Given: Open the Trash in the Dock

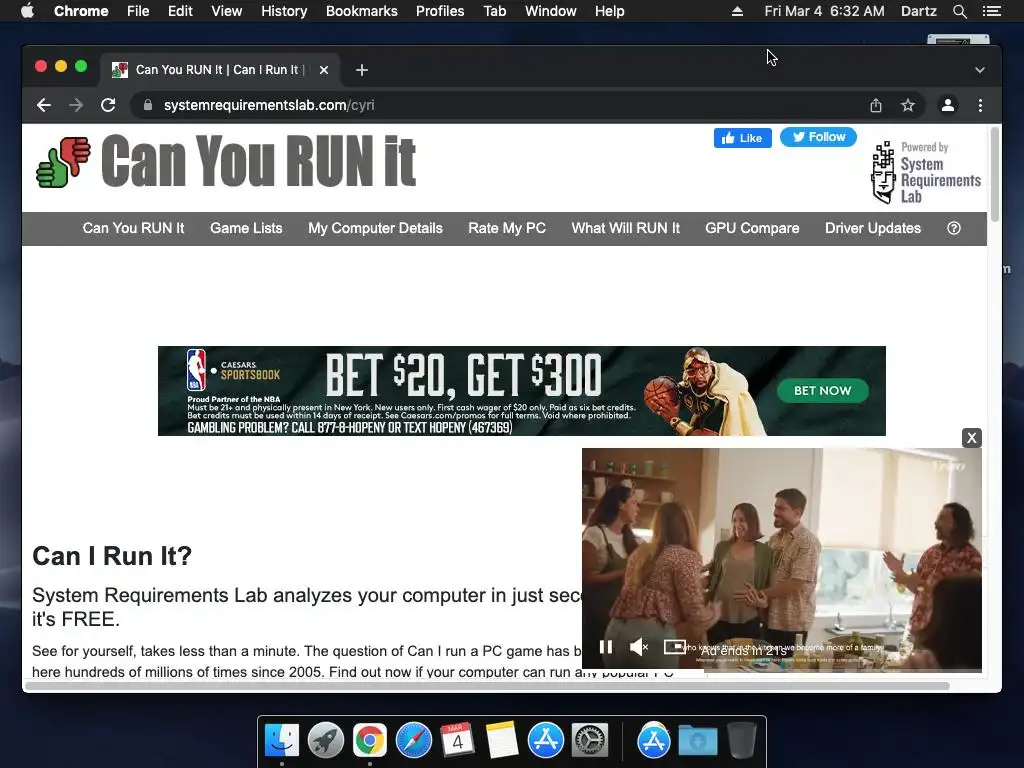Looking at the screenshot, I should coord(741,741).
